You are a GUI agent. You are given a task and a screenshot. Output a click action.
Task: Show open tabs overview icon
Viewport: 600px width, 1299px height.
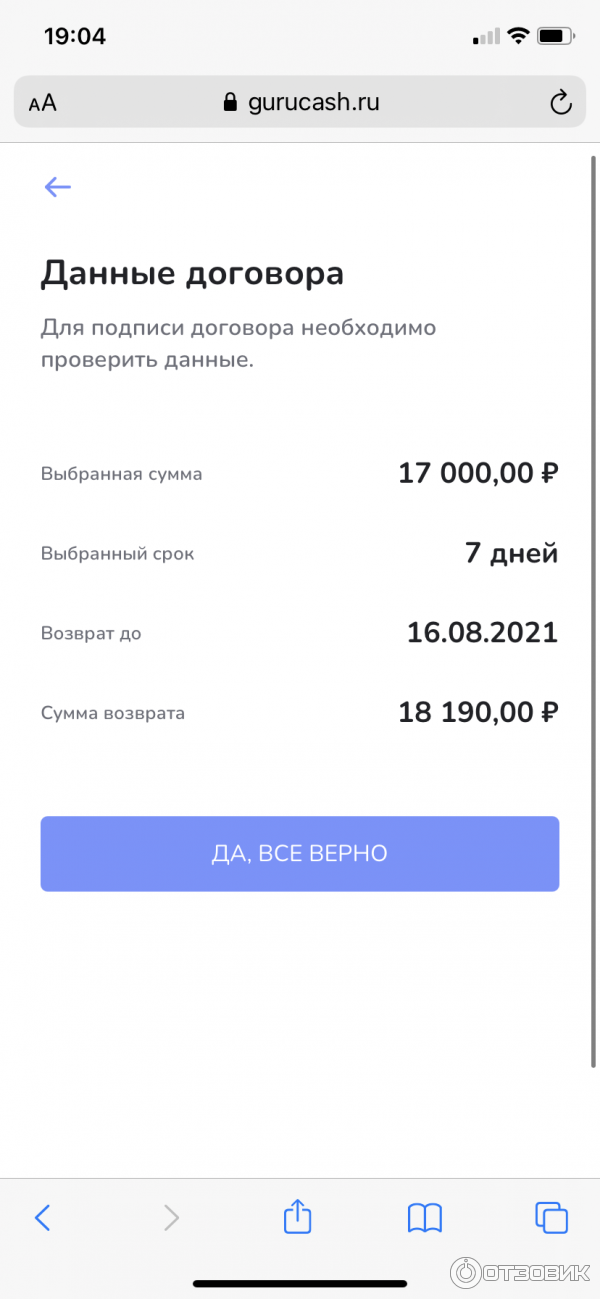point(551,1217)
